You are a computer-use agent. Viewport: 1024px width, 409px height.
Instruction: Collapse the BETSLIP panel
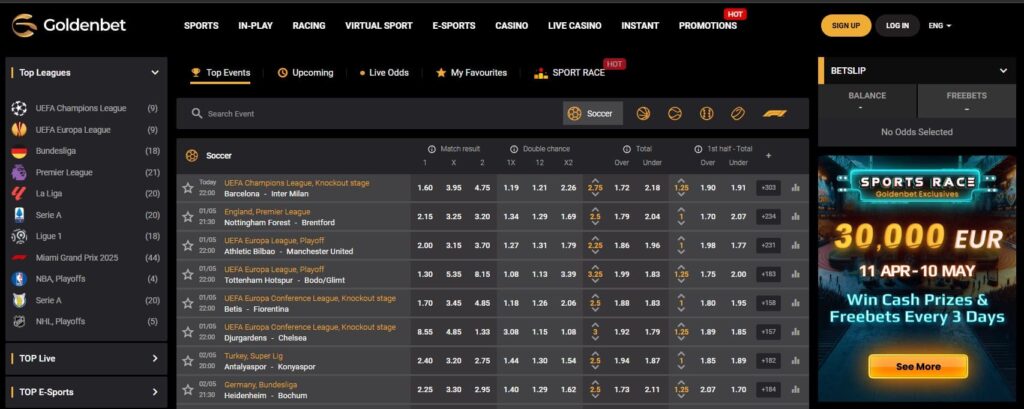(1003, 71)
